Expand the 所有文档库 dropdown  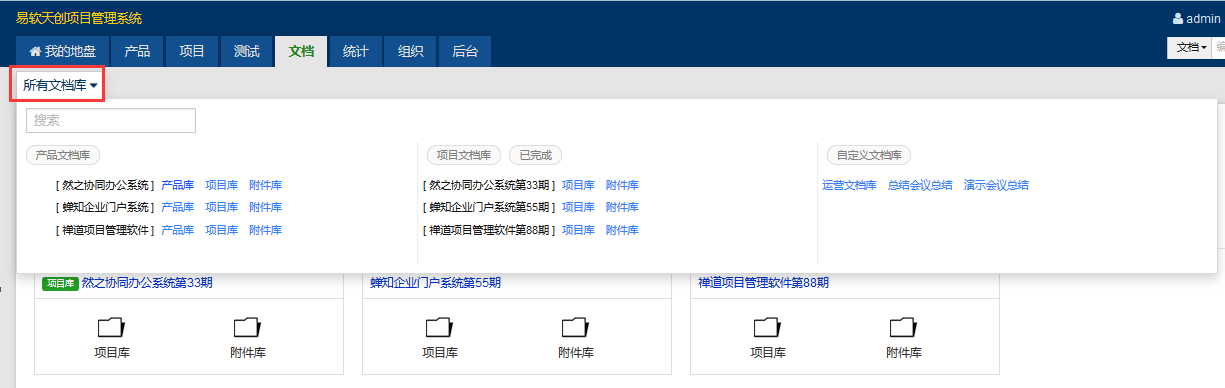(60, 85)
